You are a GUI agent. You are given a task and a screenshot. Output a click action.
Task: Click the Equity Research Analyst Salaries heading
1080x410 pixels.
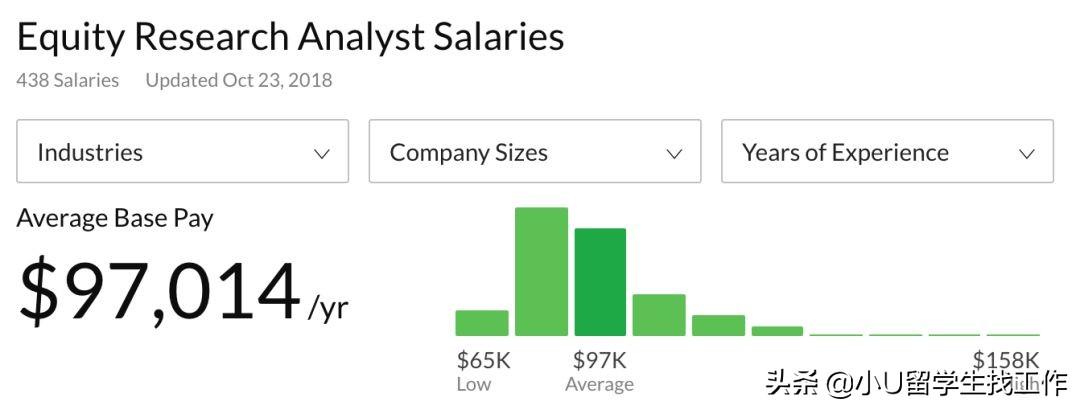pyautogui.click(x=290, y=37)
